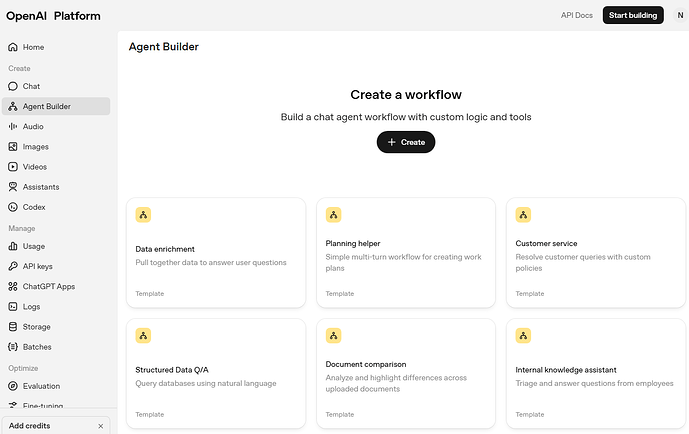Viewport: 689px width, 434px height.
Task: Open Codex from sidebar
Action: point(56,207)
